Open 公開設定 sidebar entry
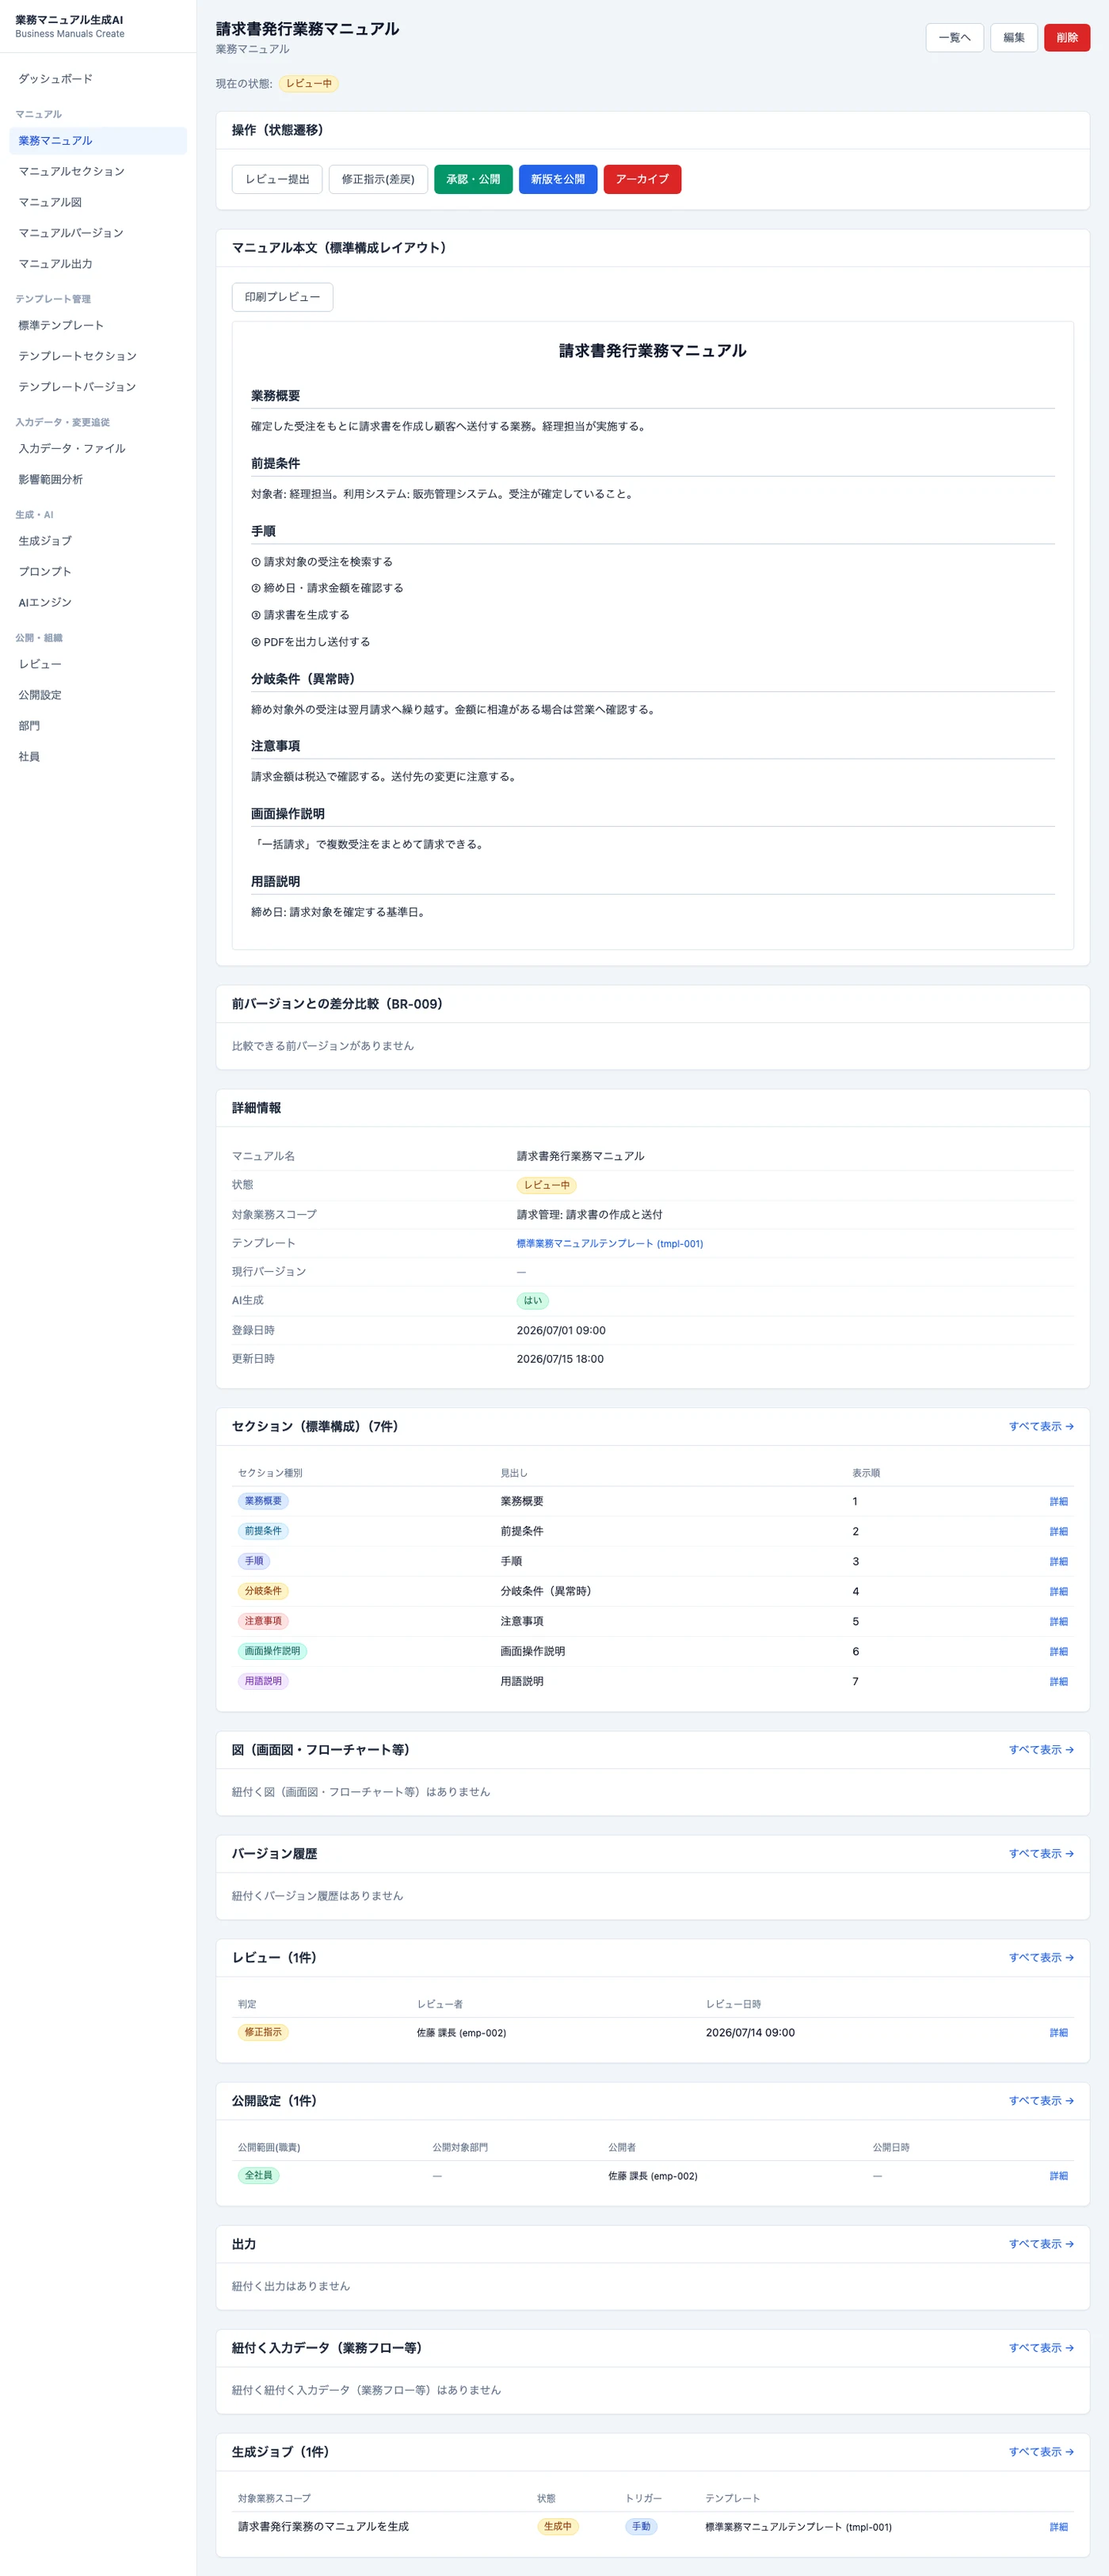 98,695
